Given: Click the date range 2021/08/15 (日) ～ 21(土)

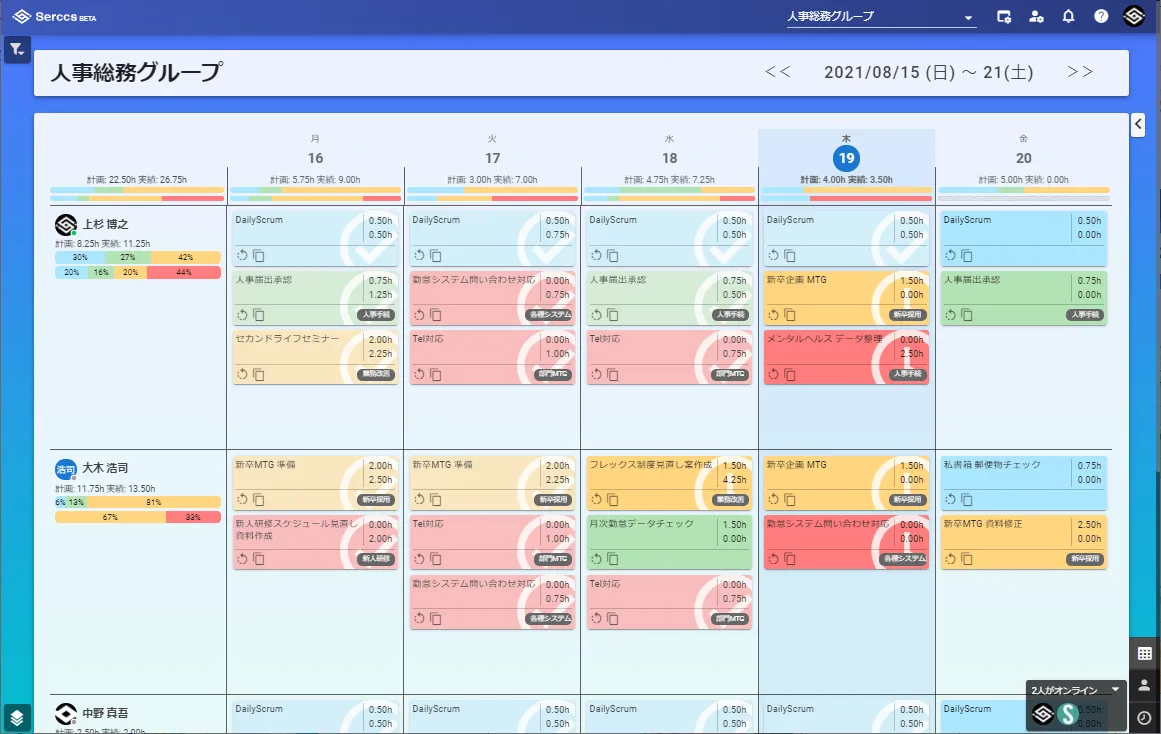Looking at the screenshot, I should [929, 72].
